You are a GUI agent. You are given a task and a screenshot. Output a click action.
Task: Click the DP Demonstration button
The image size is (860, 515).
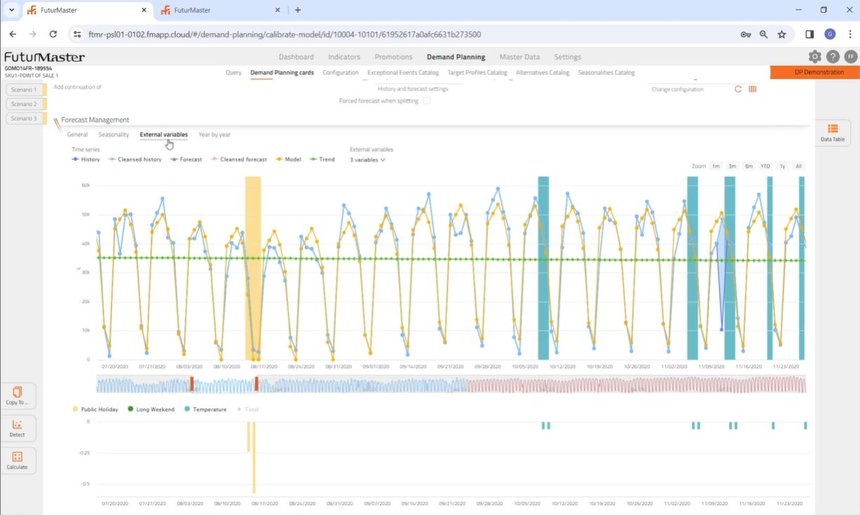tap(815, 72)
